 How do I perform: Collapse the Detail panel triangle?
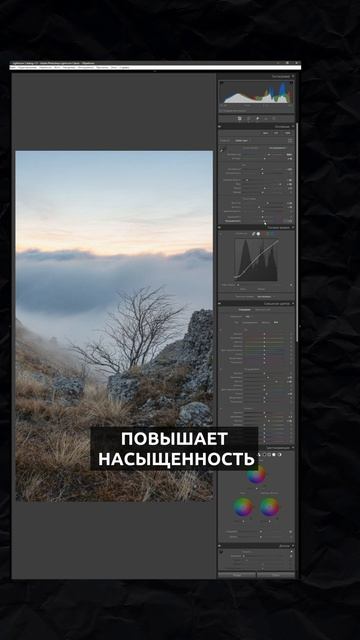click(x=293, y=546)
